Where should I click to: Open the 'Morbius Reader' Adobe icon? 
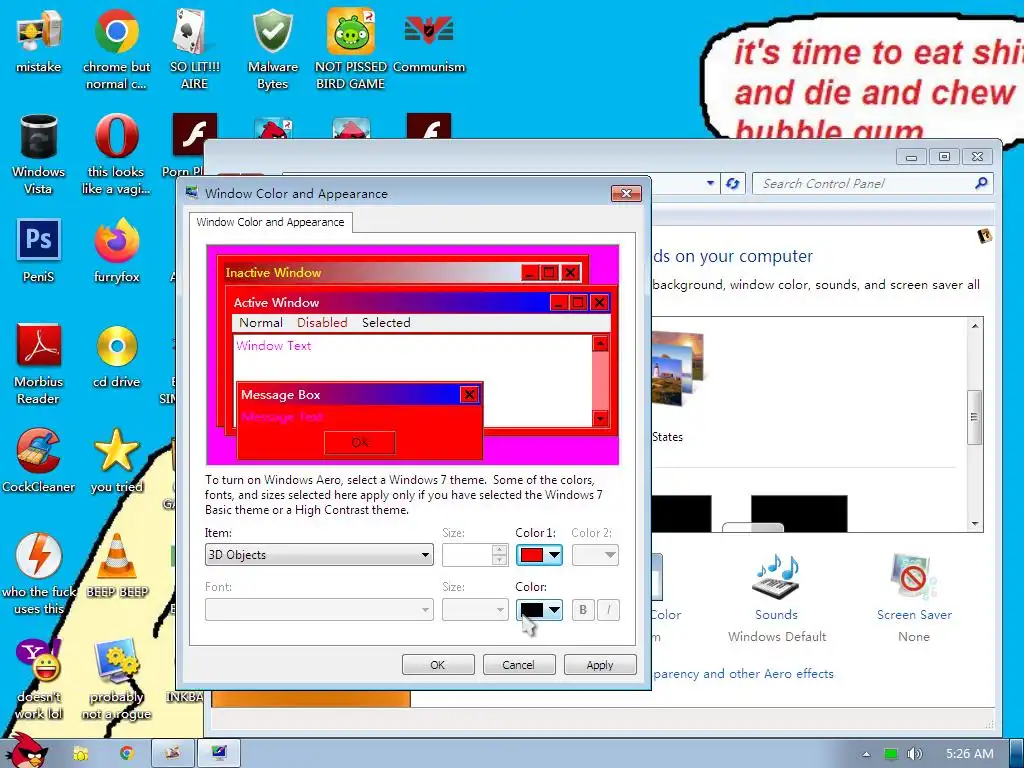39,345
